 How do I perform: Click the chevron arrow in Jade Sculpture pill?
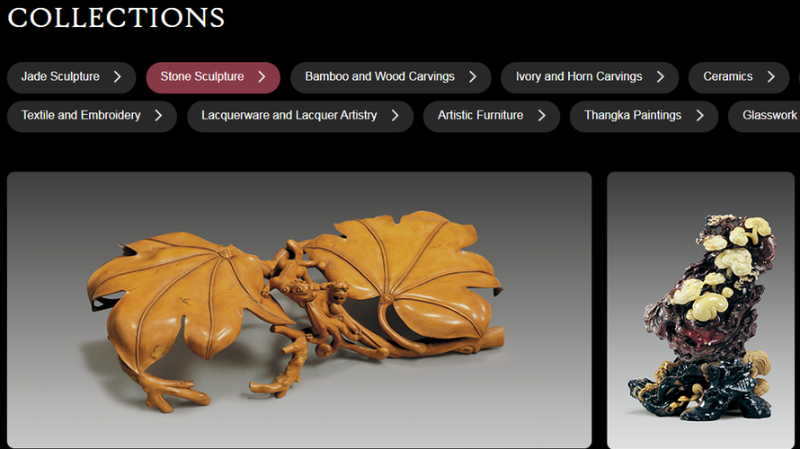click(117, 77)
